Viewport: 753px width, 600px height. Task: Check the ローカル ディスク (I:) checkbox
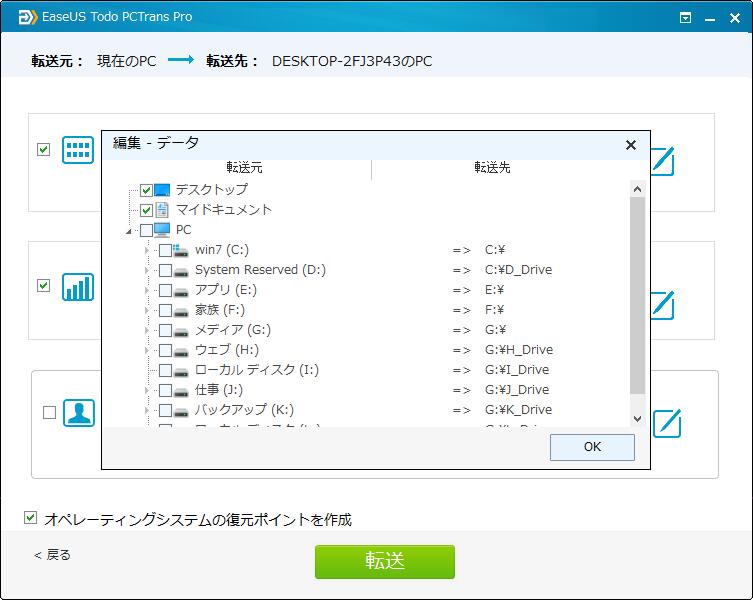point(165,370)
